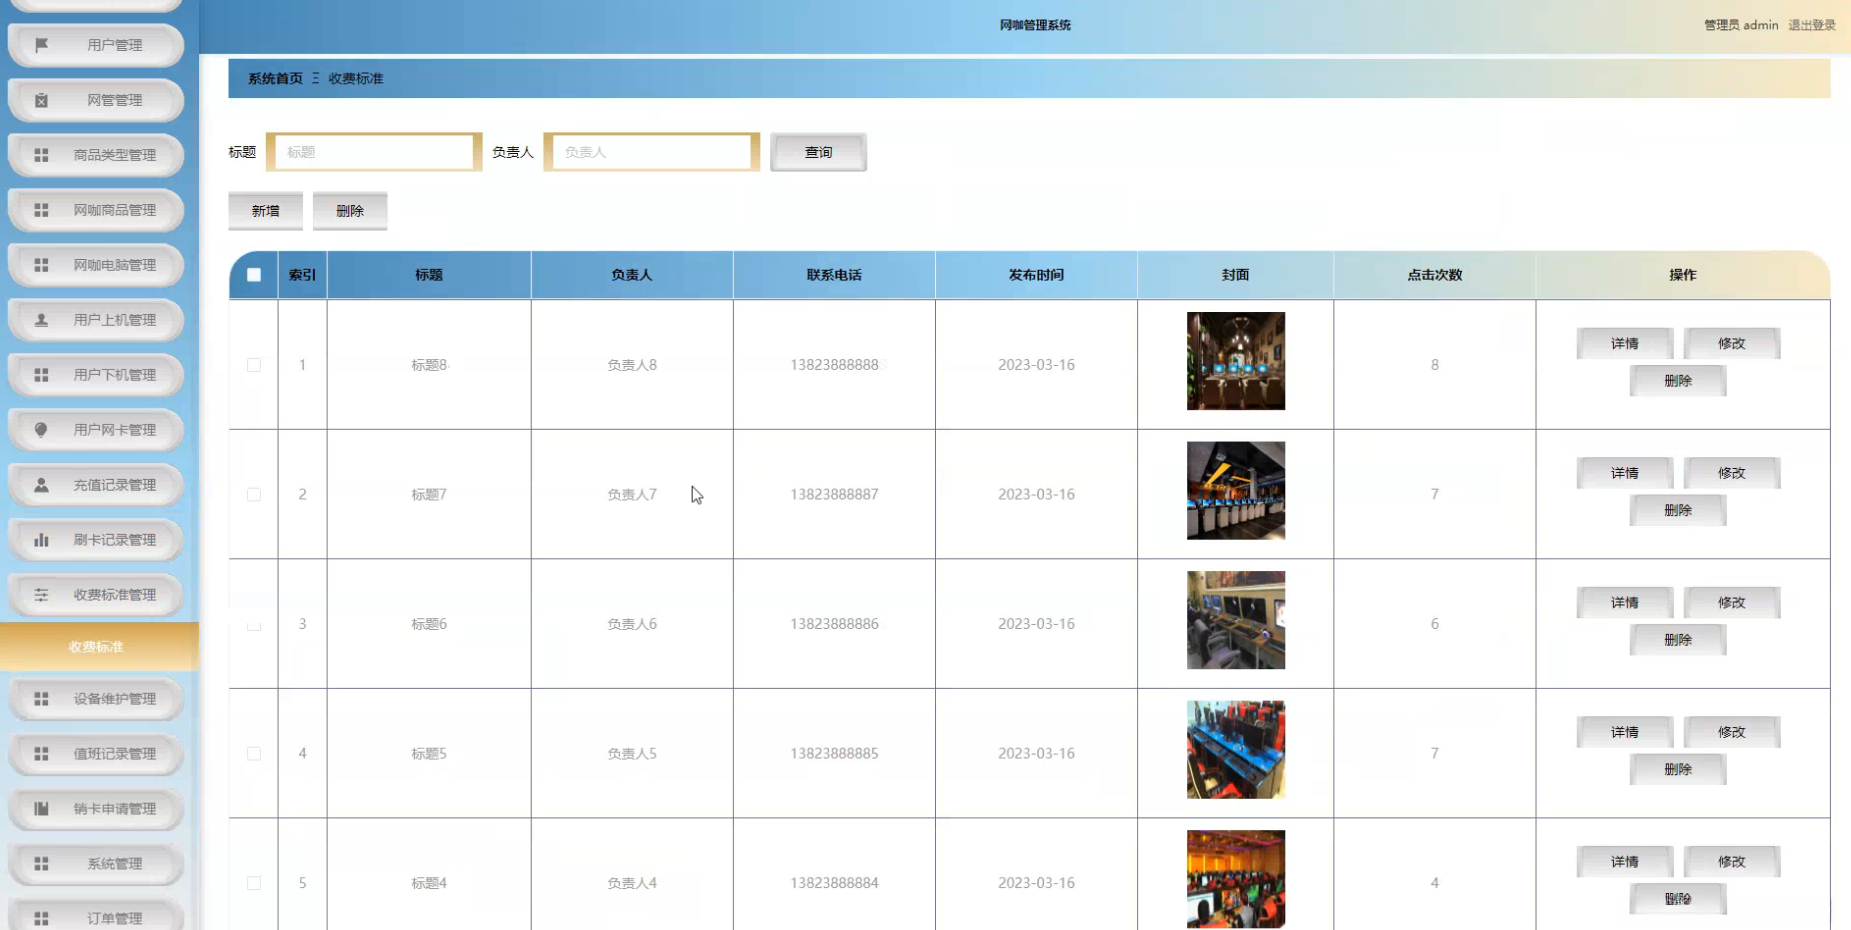Expand the 用户网卡管理 sidebar menu

pos(96,430)
